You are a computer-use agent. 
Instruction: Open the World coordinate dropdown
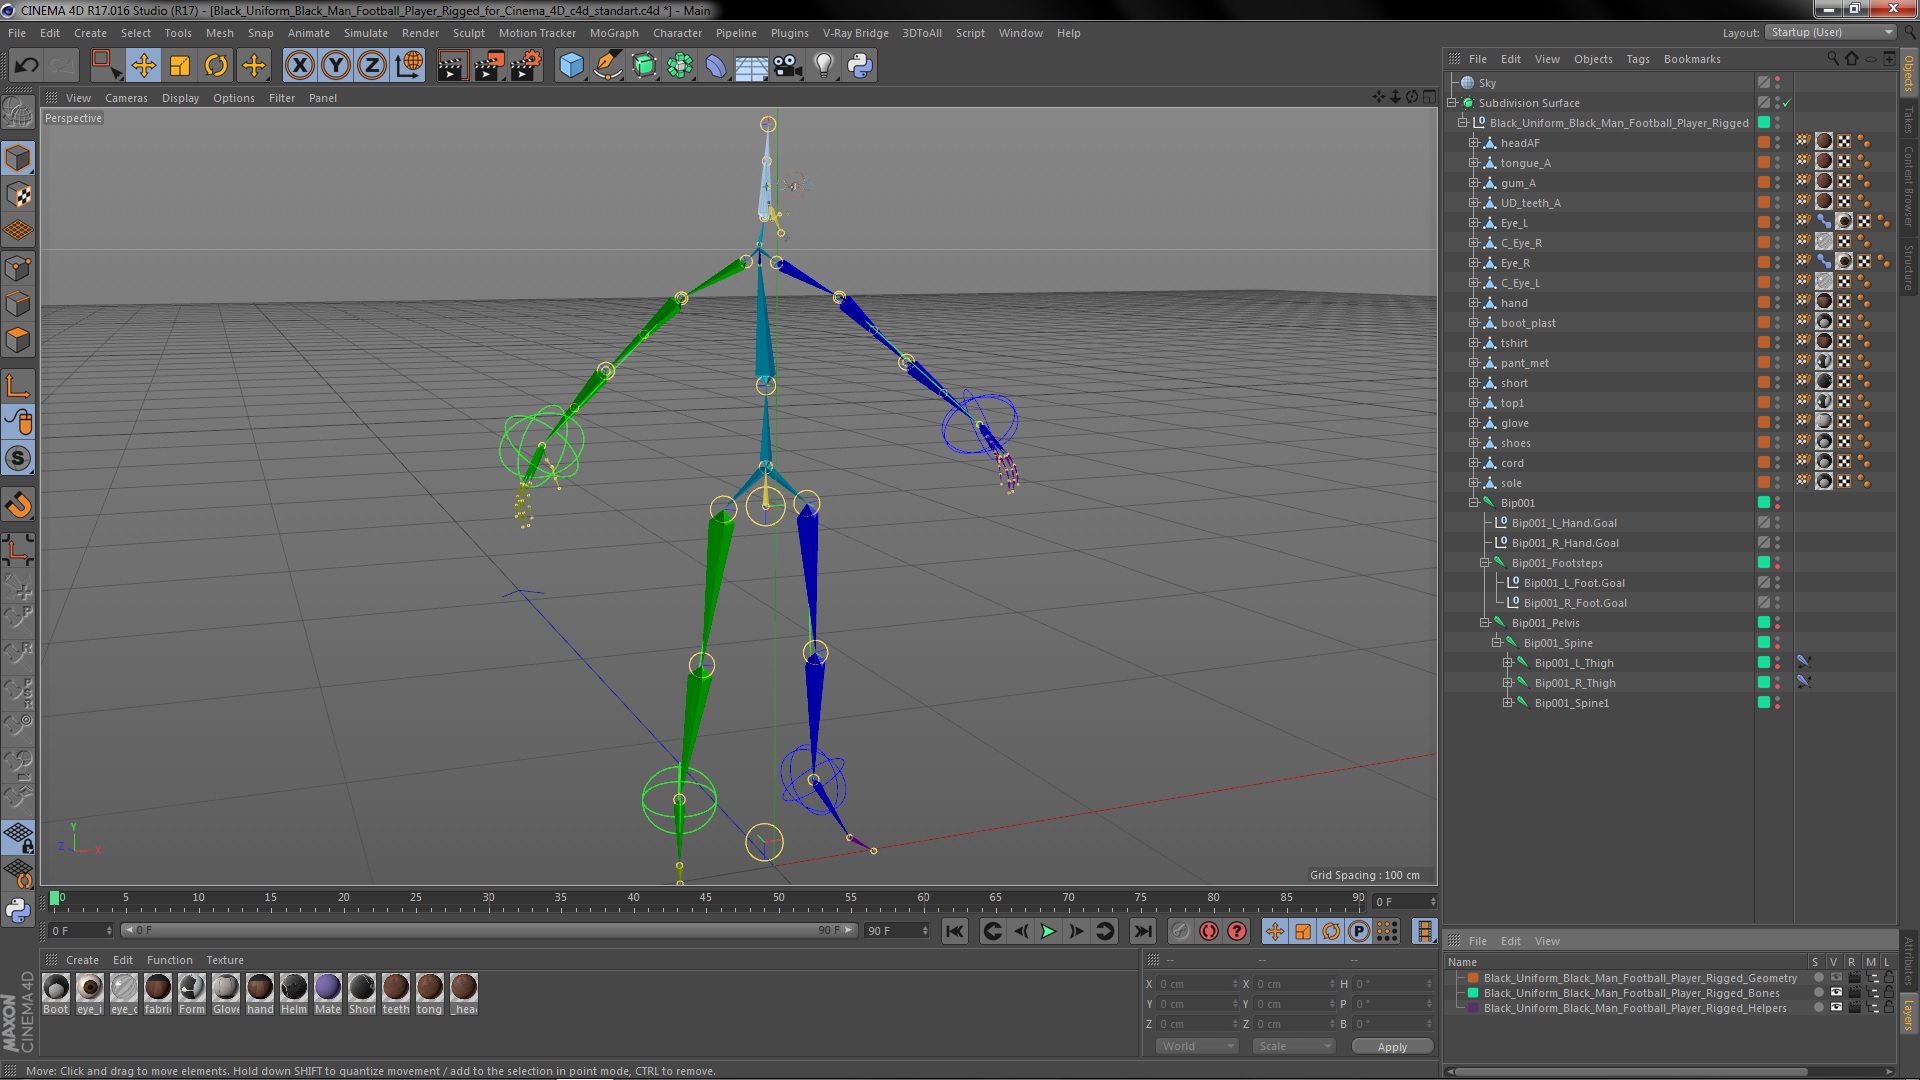(1196, 1046)
